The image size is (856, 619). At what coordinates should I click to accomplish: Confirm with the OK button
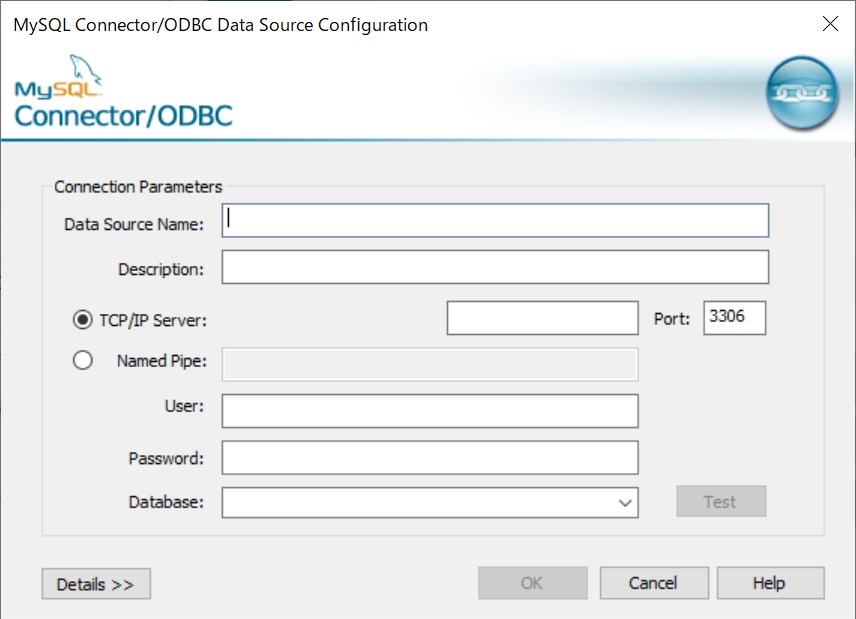(x=533, y=583)
